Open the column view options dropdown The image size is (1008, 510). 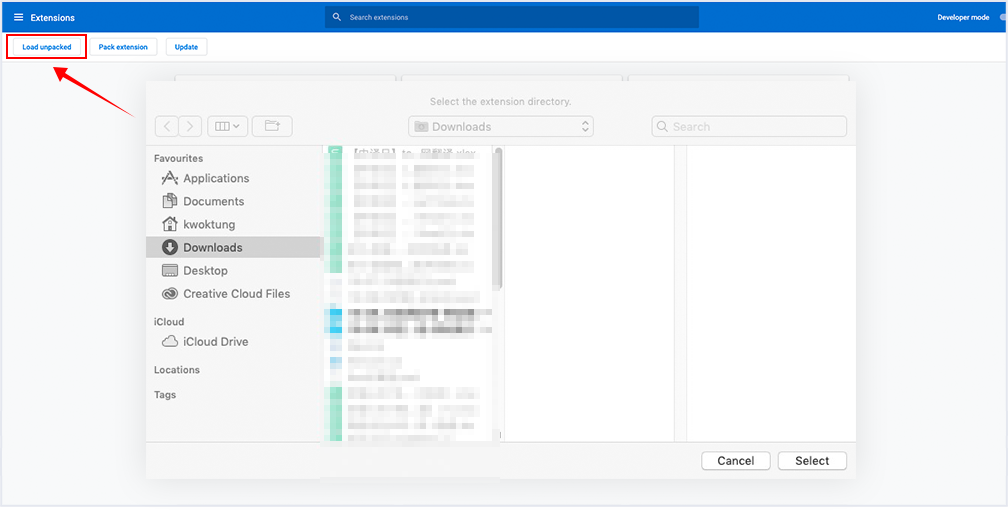click(x=228, y=127)
